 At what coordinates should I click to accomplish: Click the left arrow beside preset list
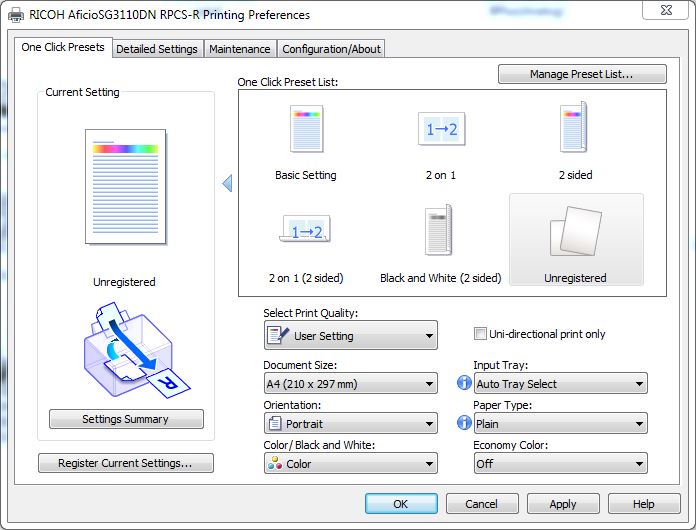tap(227, 183)
